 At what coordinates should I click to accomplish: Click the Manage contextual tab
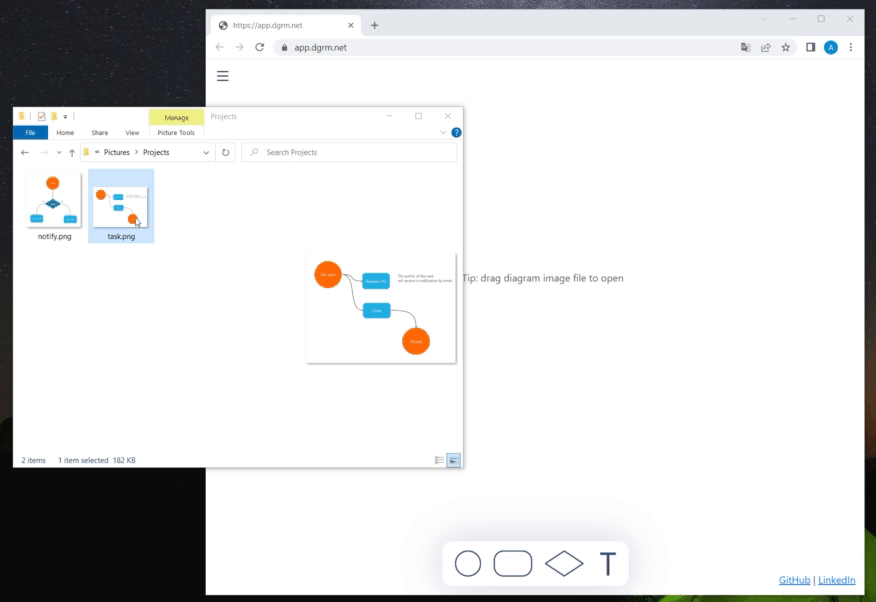click(x=176, y=117)
